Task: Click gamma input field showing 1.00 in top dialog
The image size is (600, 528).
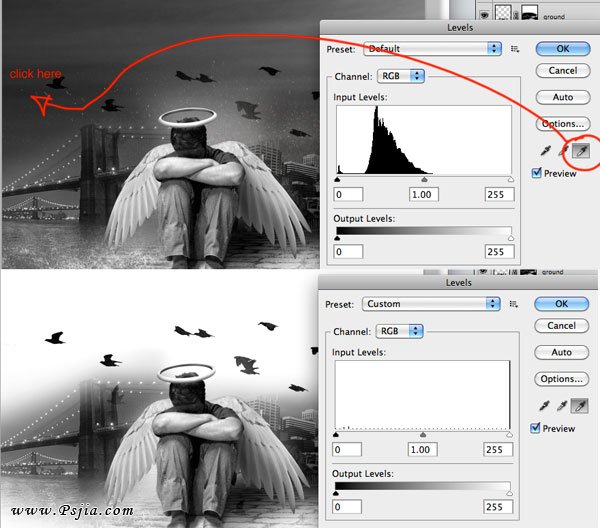Action: pyautogui.click(x=423, y=193)
